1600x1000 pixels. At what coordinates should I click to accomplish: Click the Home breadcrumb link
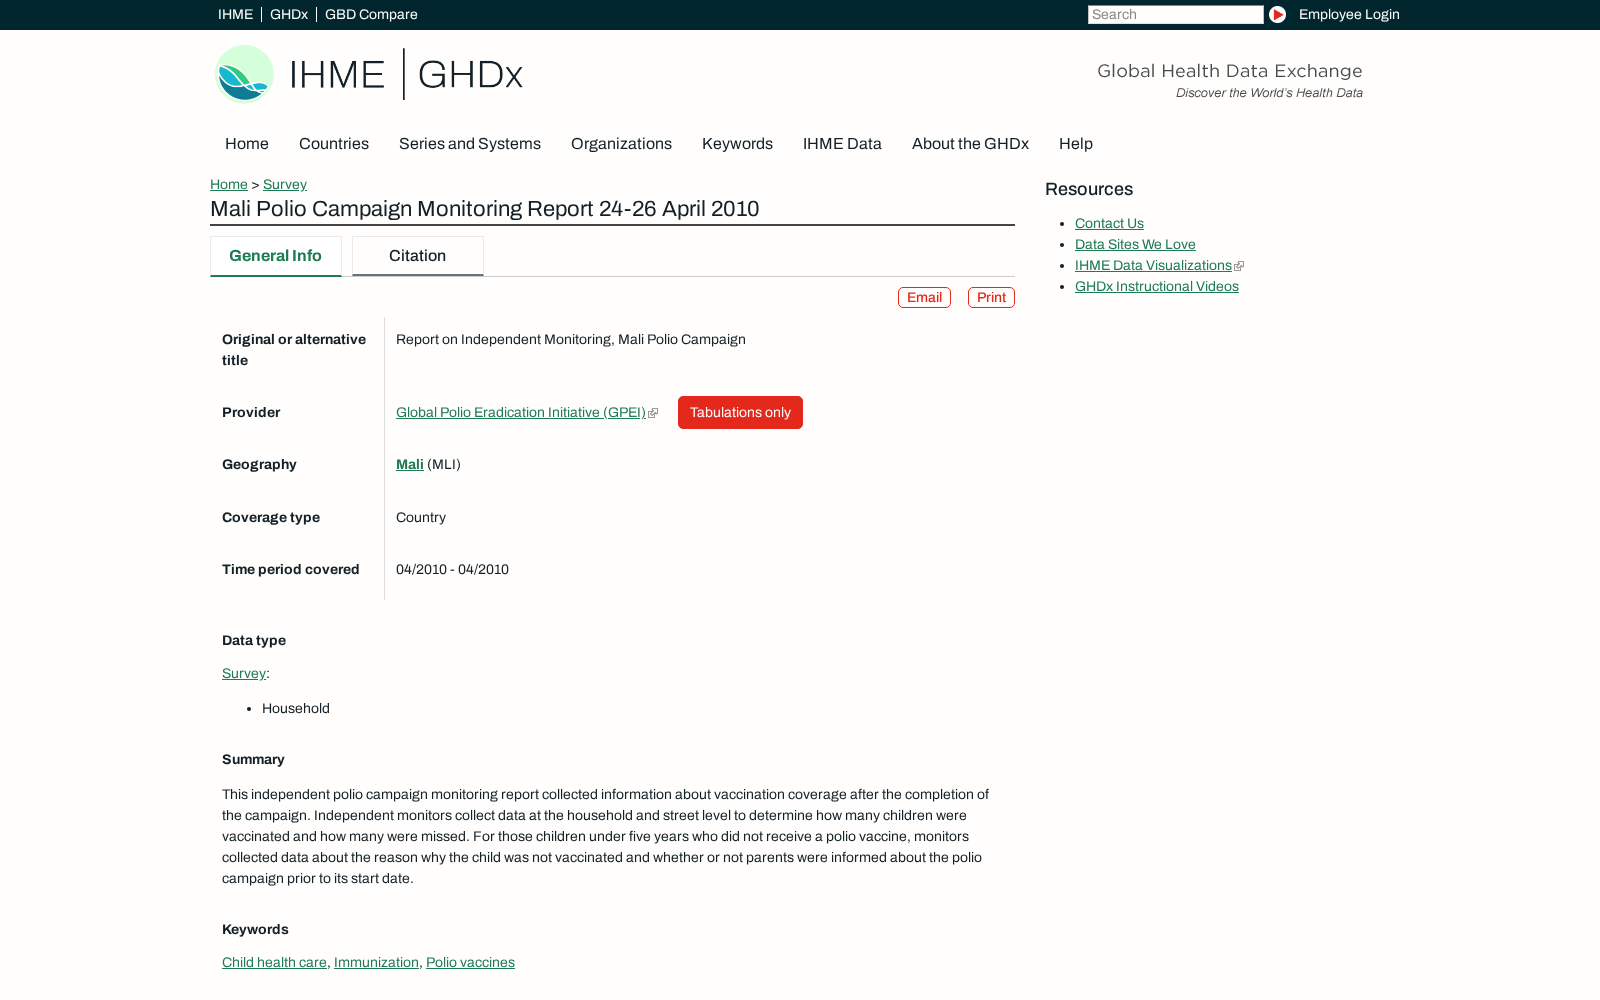pyautogui.click(x=229, y=185)
